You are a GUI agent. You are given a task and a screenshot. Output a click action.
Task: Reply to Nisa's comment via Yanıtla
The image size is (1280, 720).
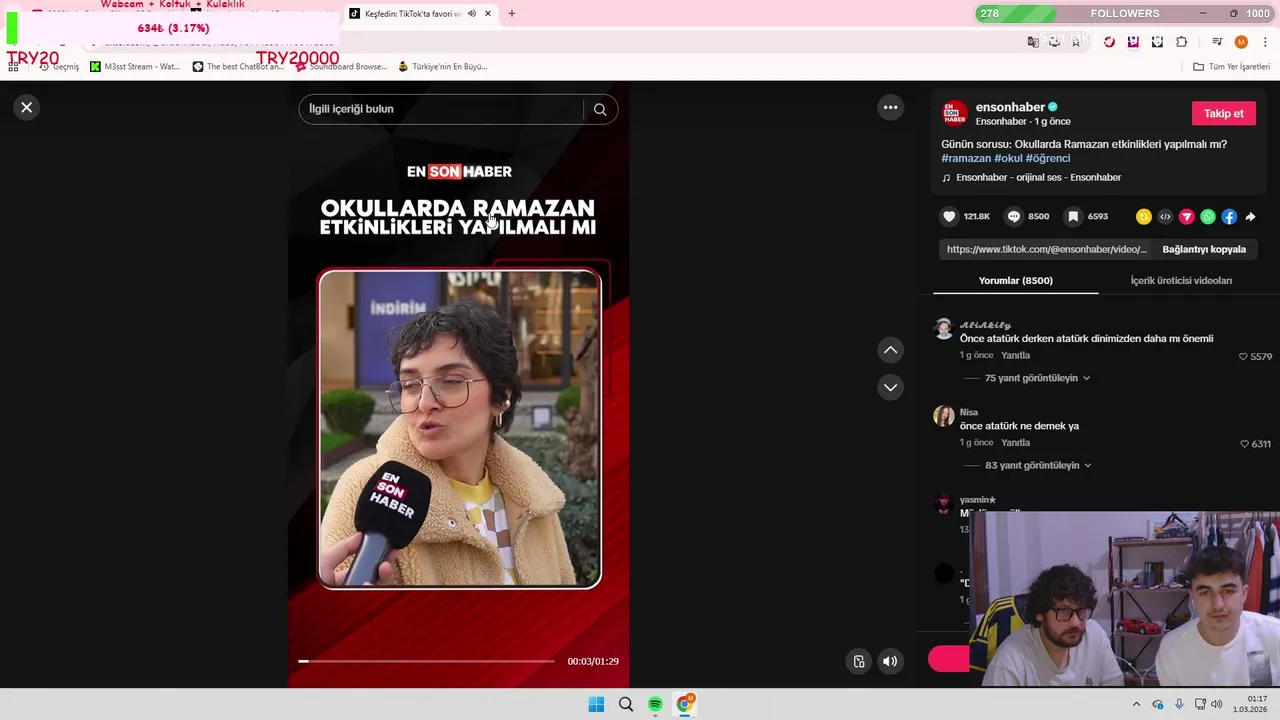(x=1015, y=442)
